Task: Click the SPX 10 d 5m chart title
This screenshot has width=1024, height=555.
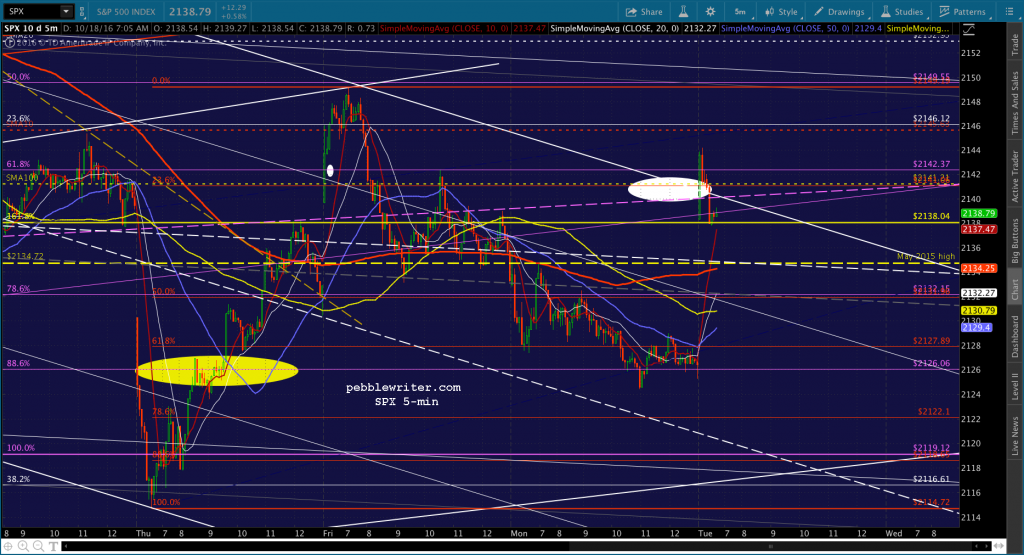Action: 31,29
